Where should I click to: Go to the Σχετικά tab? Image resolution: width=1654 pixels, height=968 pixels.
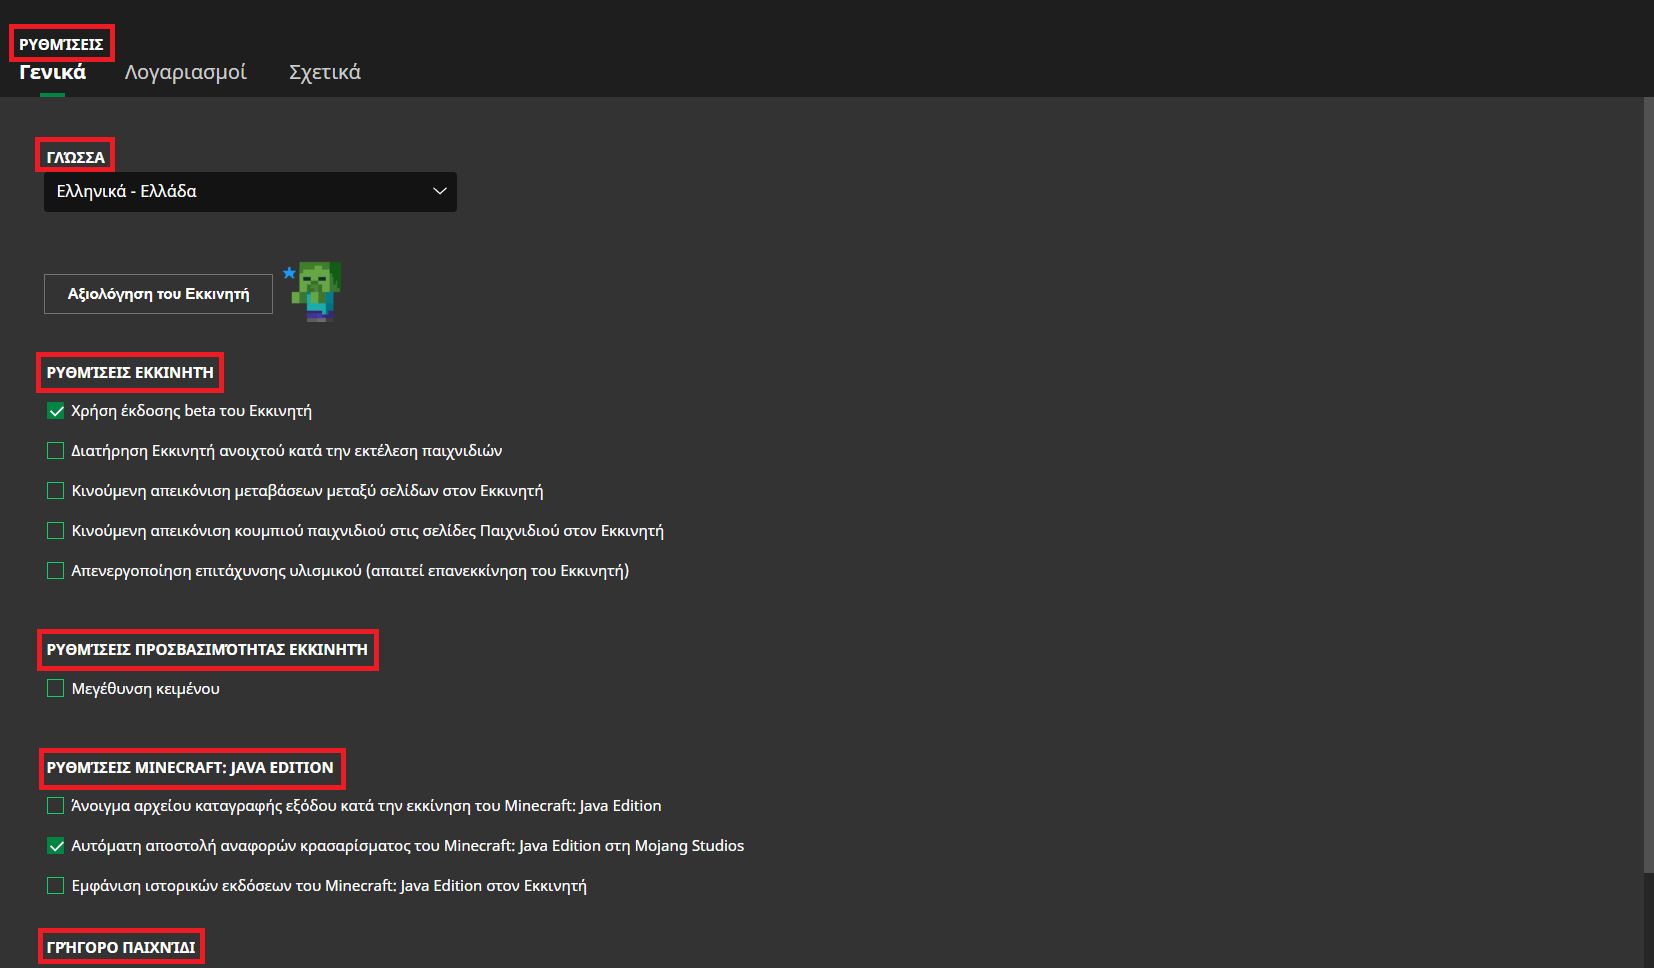(x=324, y=72)
